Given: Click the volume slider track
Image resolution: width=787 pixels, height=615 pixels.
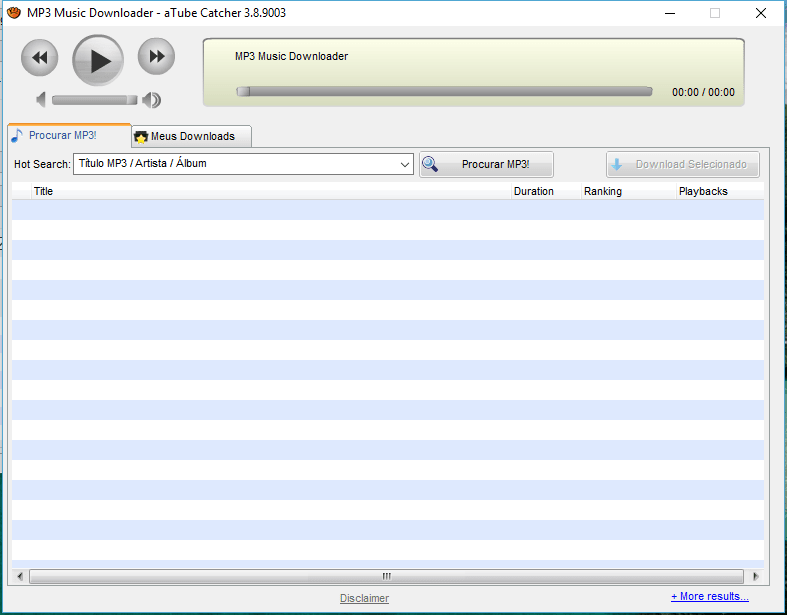Looking at the screenshot, I should [95, 99].
